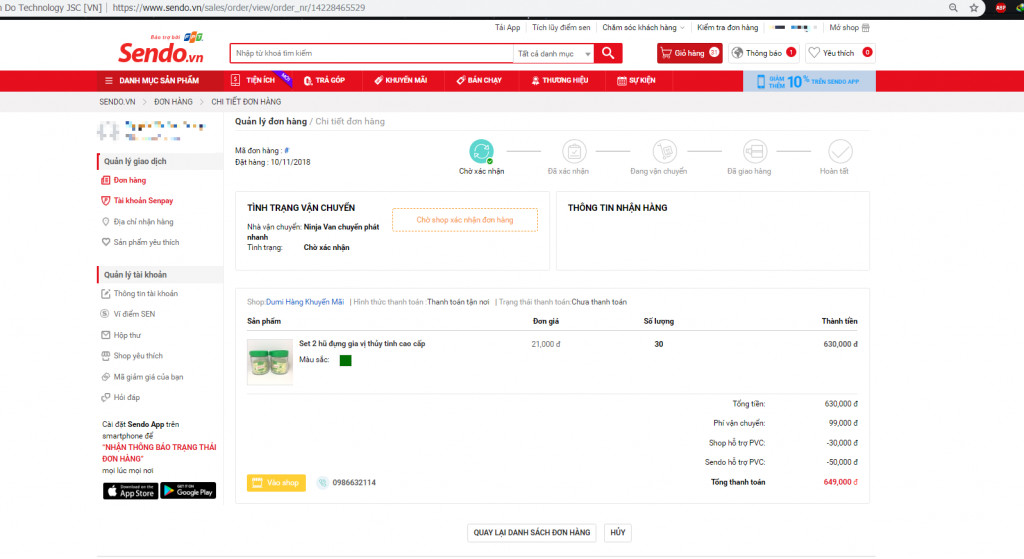Open Thông báo notifications globe icon
The width and height of the screenshot is (1024, 559).
point(763,53)
